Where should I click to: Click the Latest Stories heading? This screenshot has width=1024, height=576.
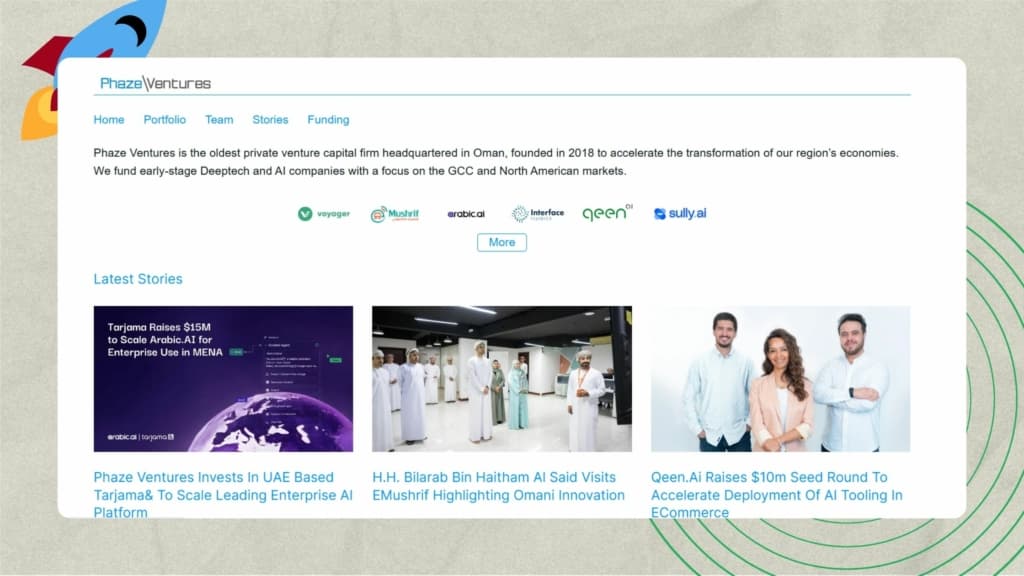click(138, 279)
